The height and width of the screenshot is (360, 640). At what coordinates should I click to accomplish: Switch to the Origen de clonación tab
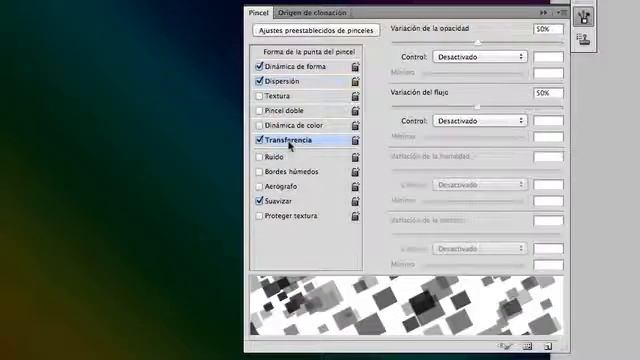[x=312, y=13]
